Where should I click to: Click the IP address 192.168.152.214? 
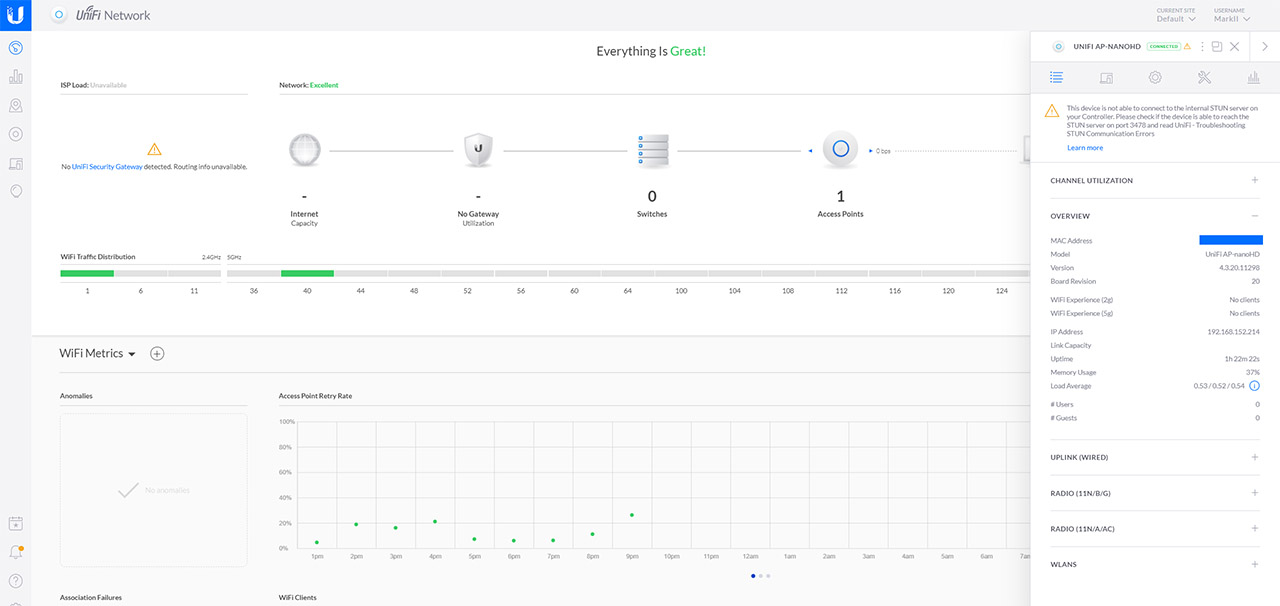click(x=1233, y=332)
